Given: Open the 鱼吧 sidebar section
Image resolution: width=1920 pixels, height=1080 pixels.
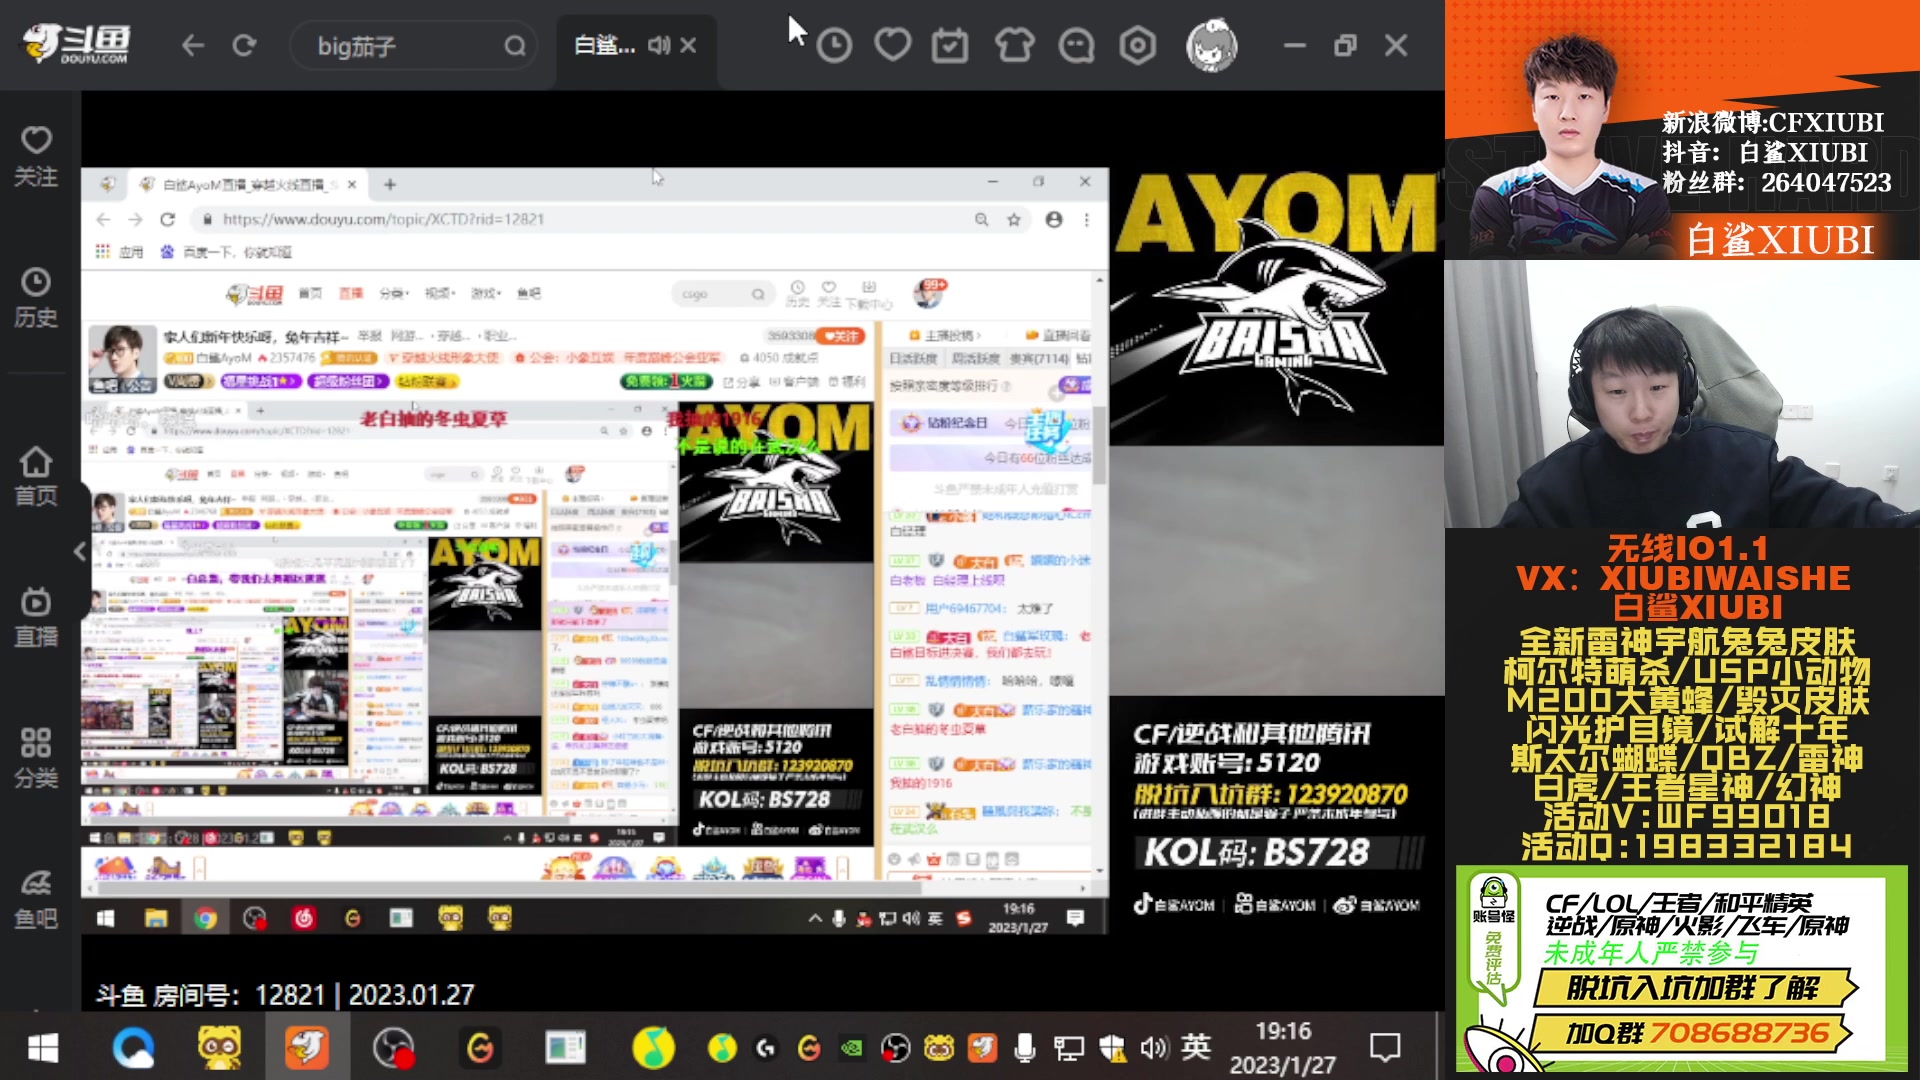Looking at the screenshot, I should pyautogui.click(x=36, y=899).
